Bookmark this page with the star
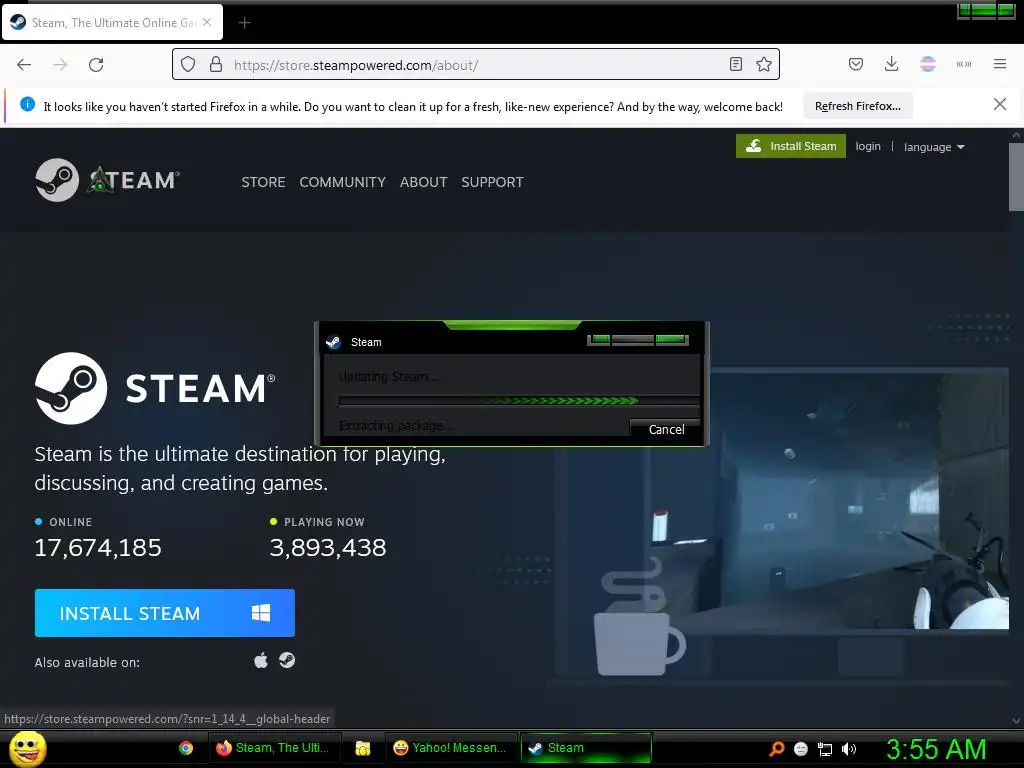 tap(763, 64)
